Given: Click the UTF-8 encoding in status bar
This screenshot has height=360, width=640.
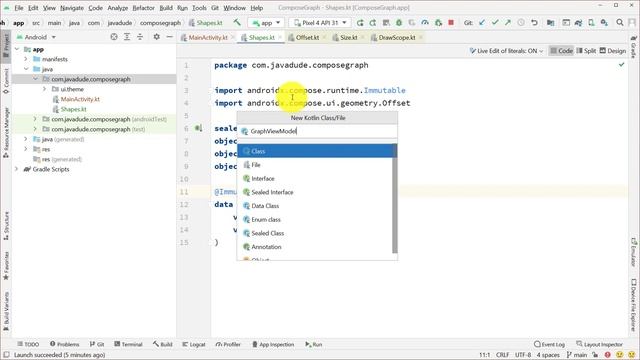Looking at the screenshot, I should pos(523,355).
